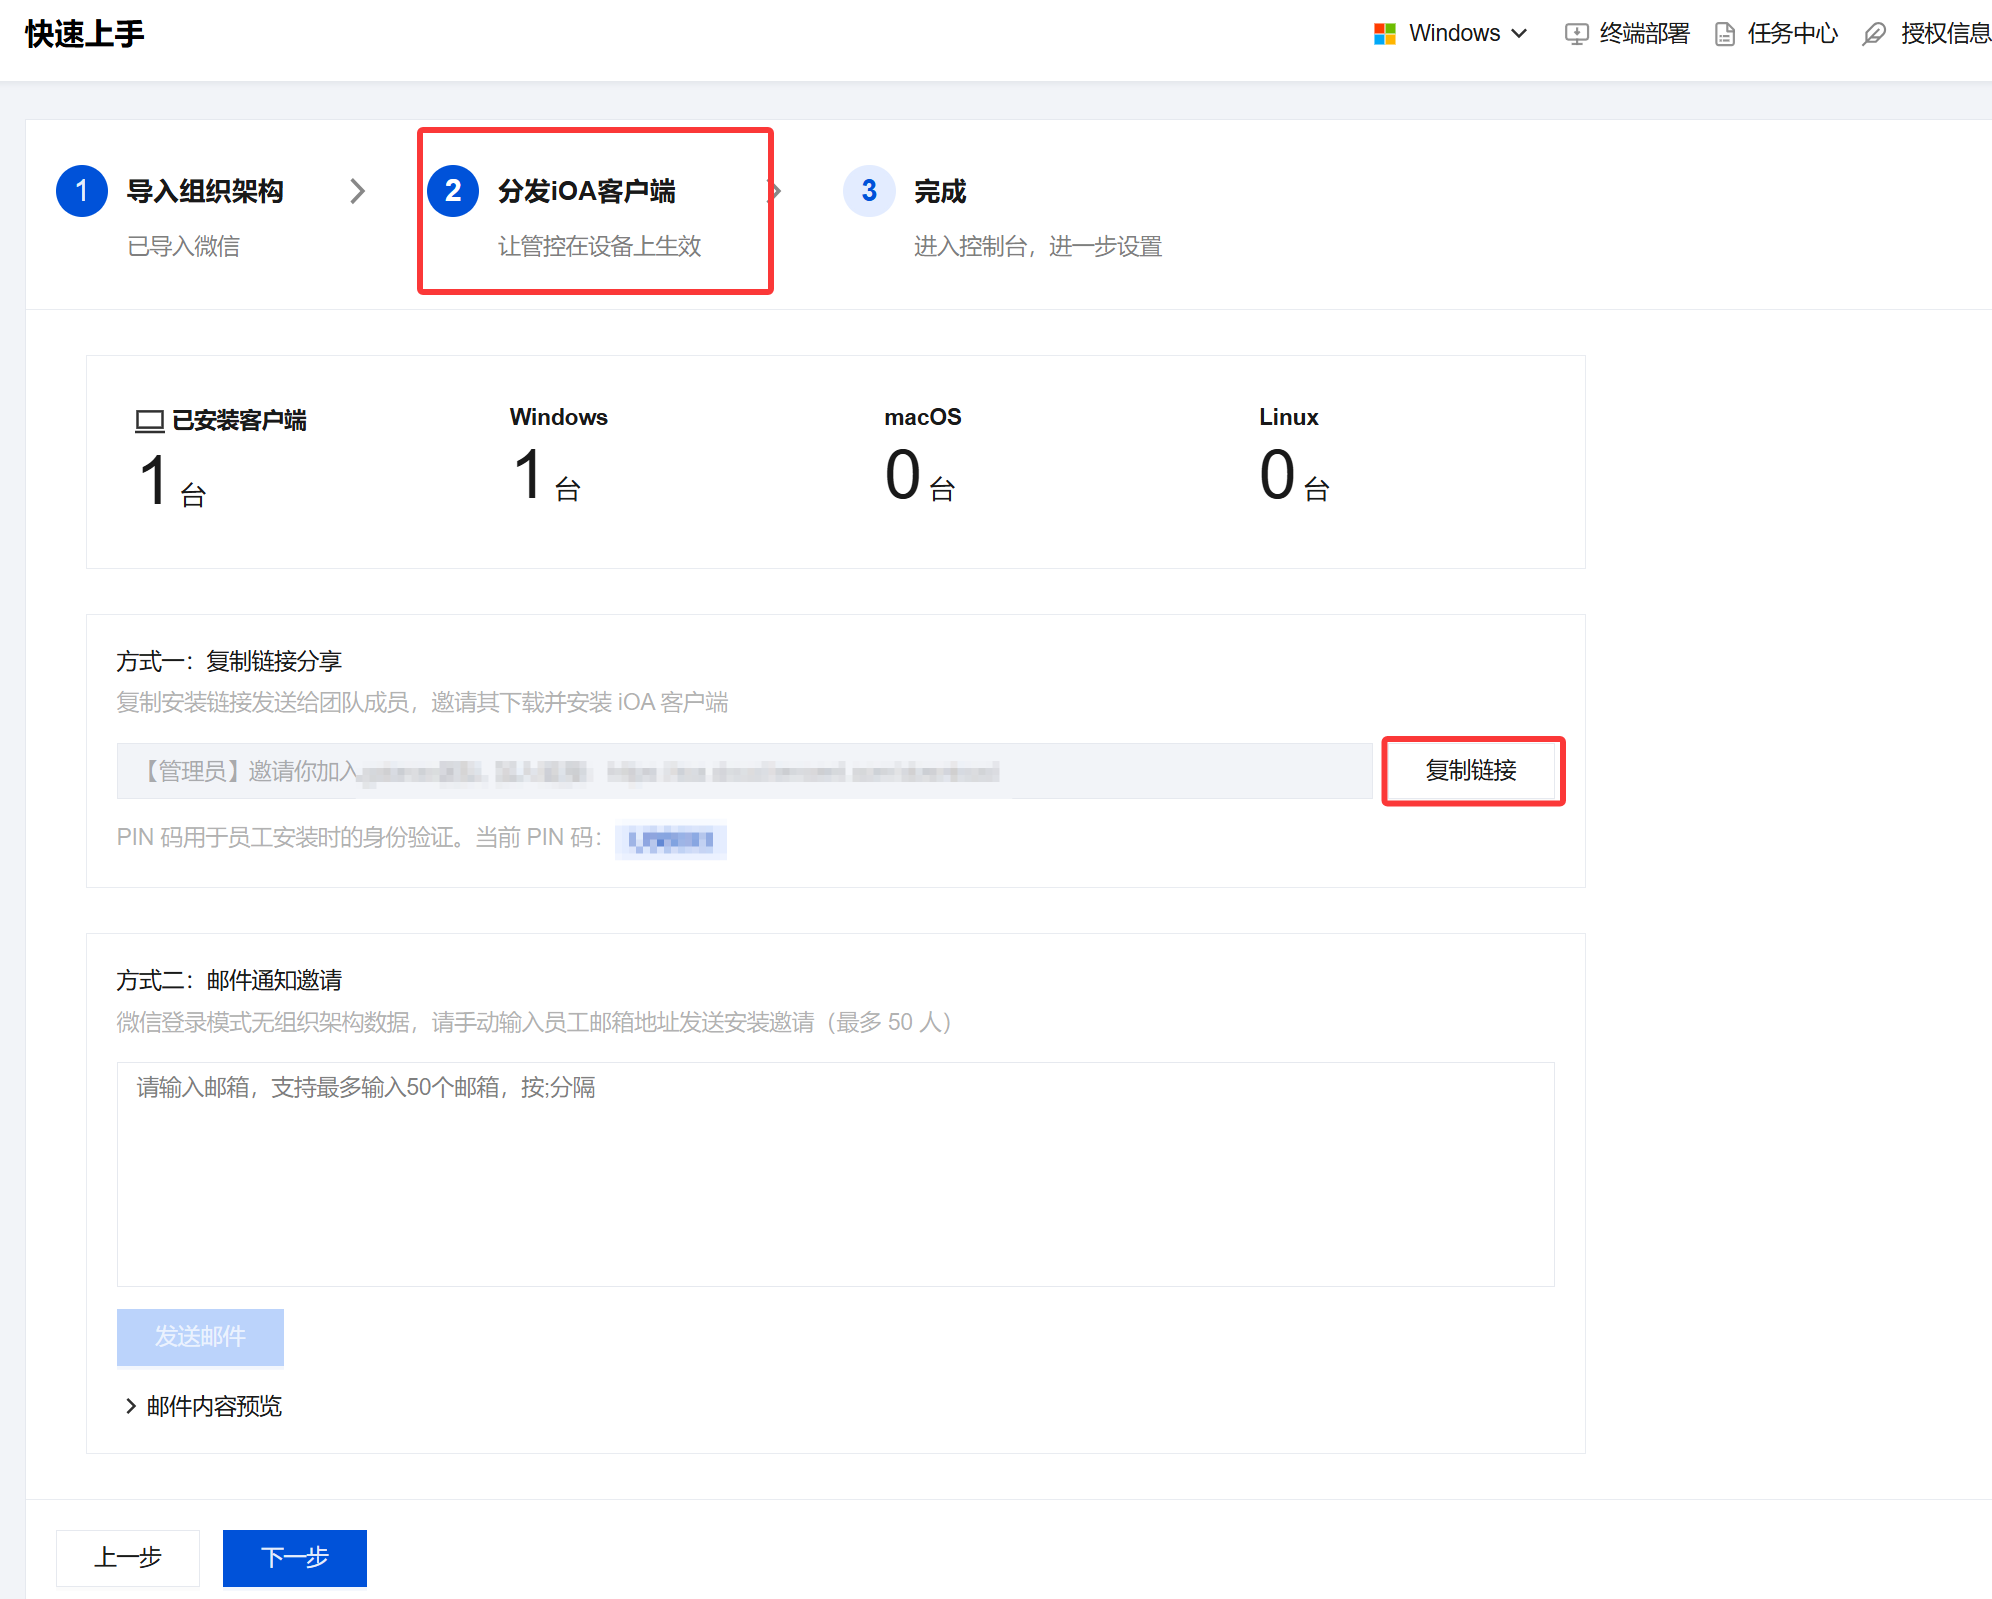Click the invitation link text field

coord(744,771)
